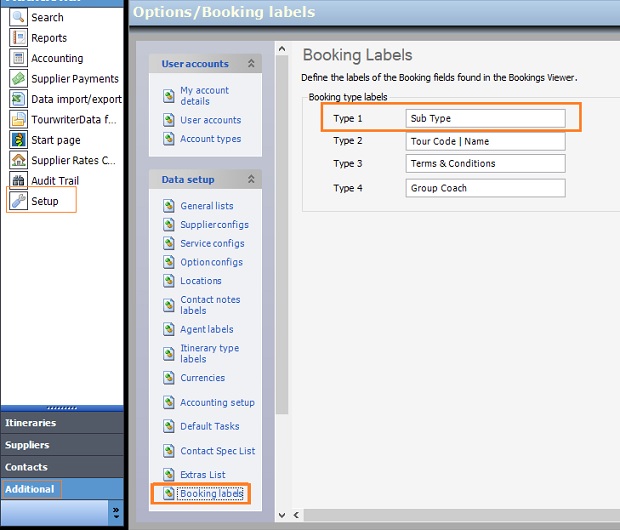Click the Search magnifier icon
This screenshot has height=530, width=620.
click(x=18, y=17)
